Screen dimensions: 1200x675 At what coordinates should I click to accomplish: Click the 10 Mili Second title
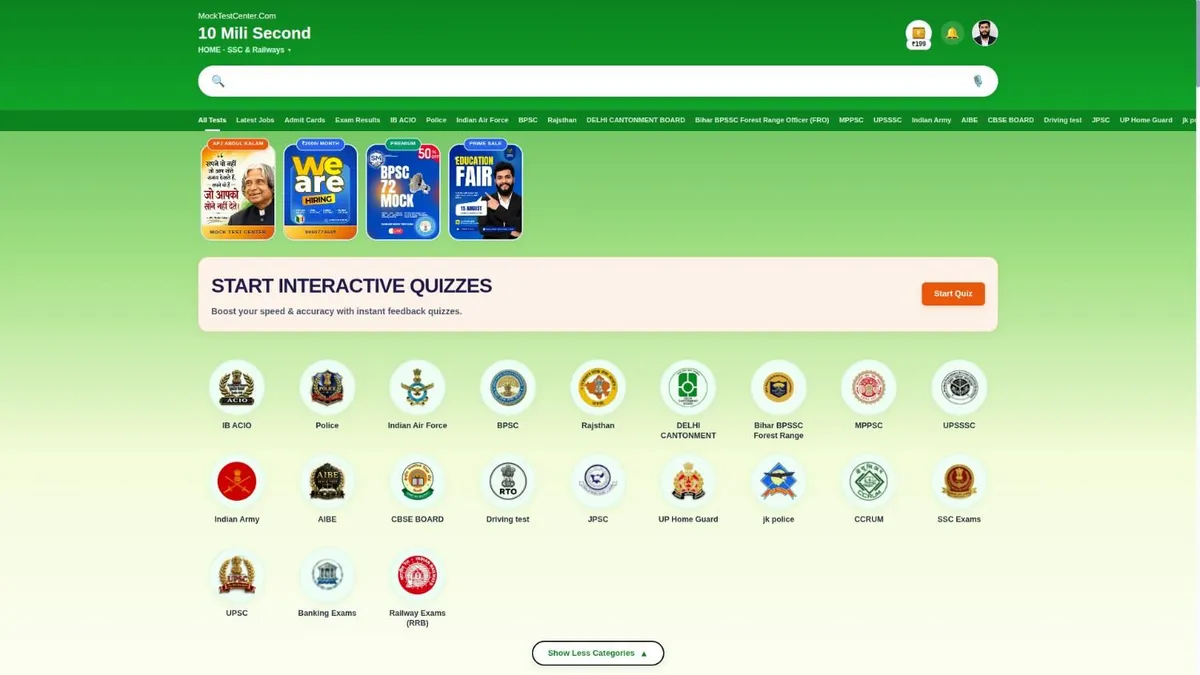coord(254,33)
